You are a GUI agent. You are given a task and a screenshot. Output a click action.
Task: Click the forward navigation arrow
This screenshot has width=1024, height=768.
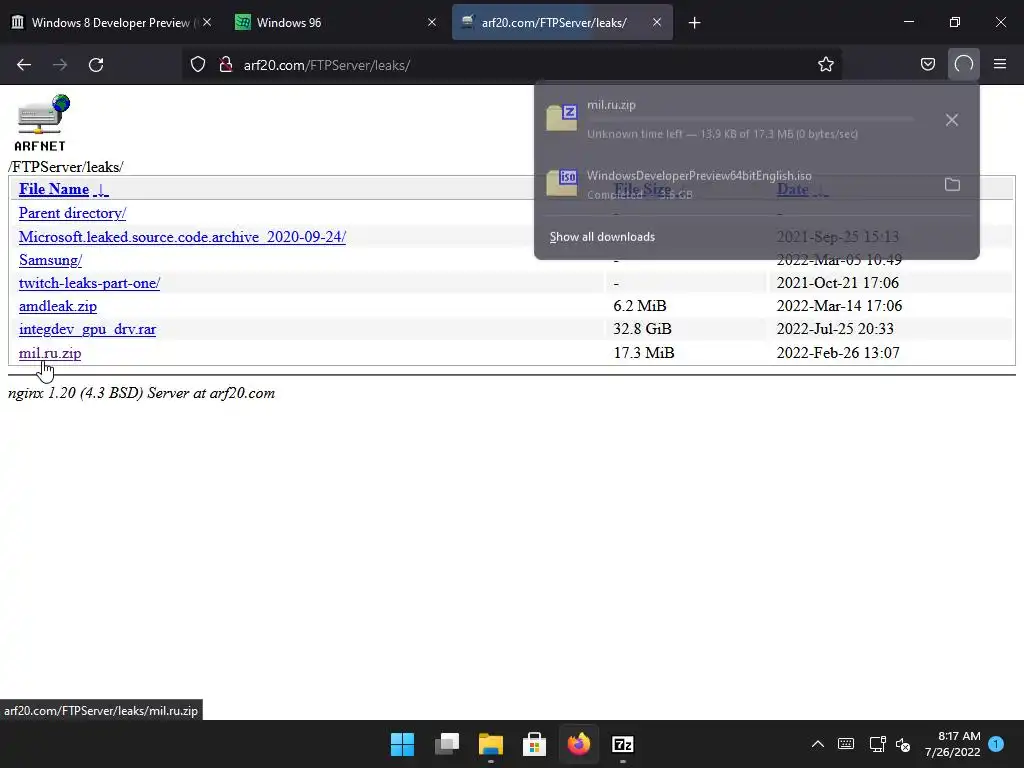pyautogui.click(x=60, y=65)
